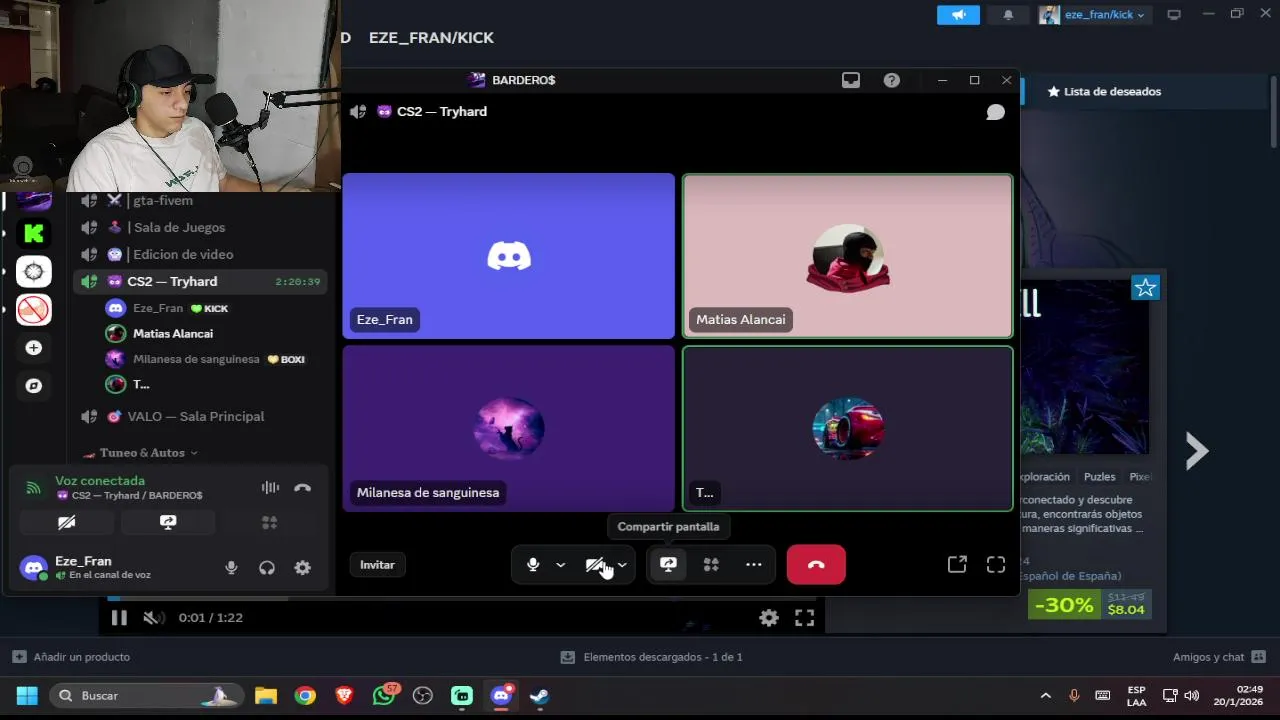Click the wishlist star on game capsule
Screen dimensions: 1280x720
1145,288
